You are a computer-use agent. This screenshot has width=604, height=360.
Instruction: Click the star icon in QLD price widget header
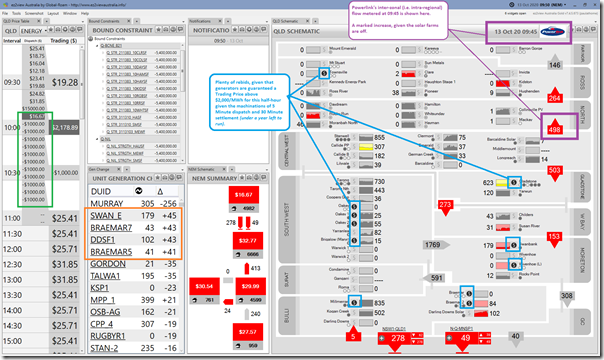(51, 30)
